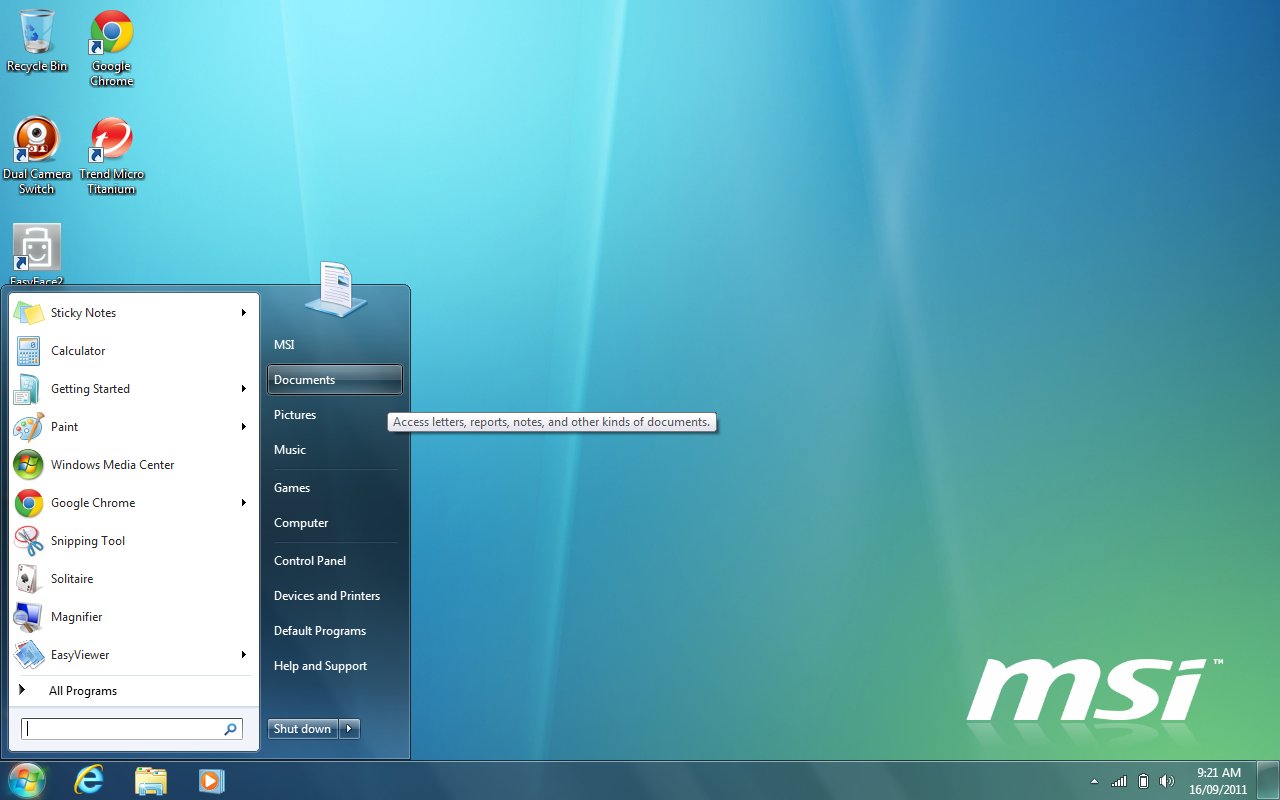The width and height of the screenshot is (1280, 800).
Task: Click the Show desktop strip at taskbar end
Action: tap(1267, 780)
